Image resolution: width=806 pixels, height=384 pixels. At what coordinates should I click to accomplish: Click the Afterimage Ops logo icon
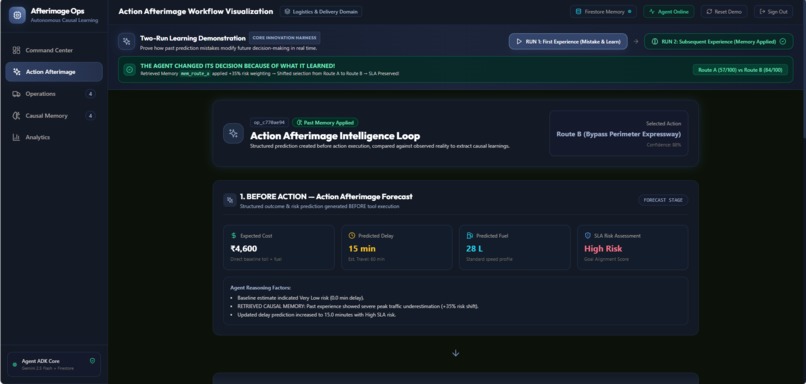(x=17, y=15)
